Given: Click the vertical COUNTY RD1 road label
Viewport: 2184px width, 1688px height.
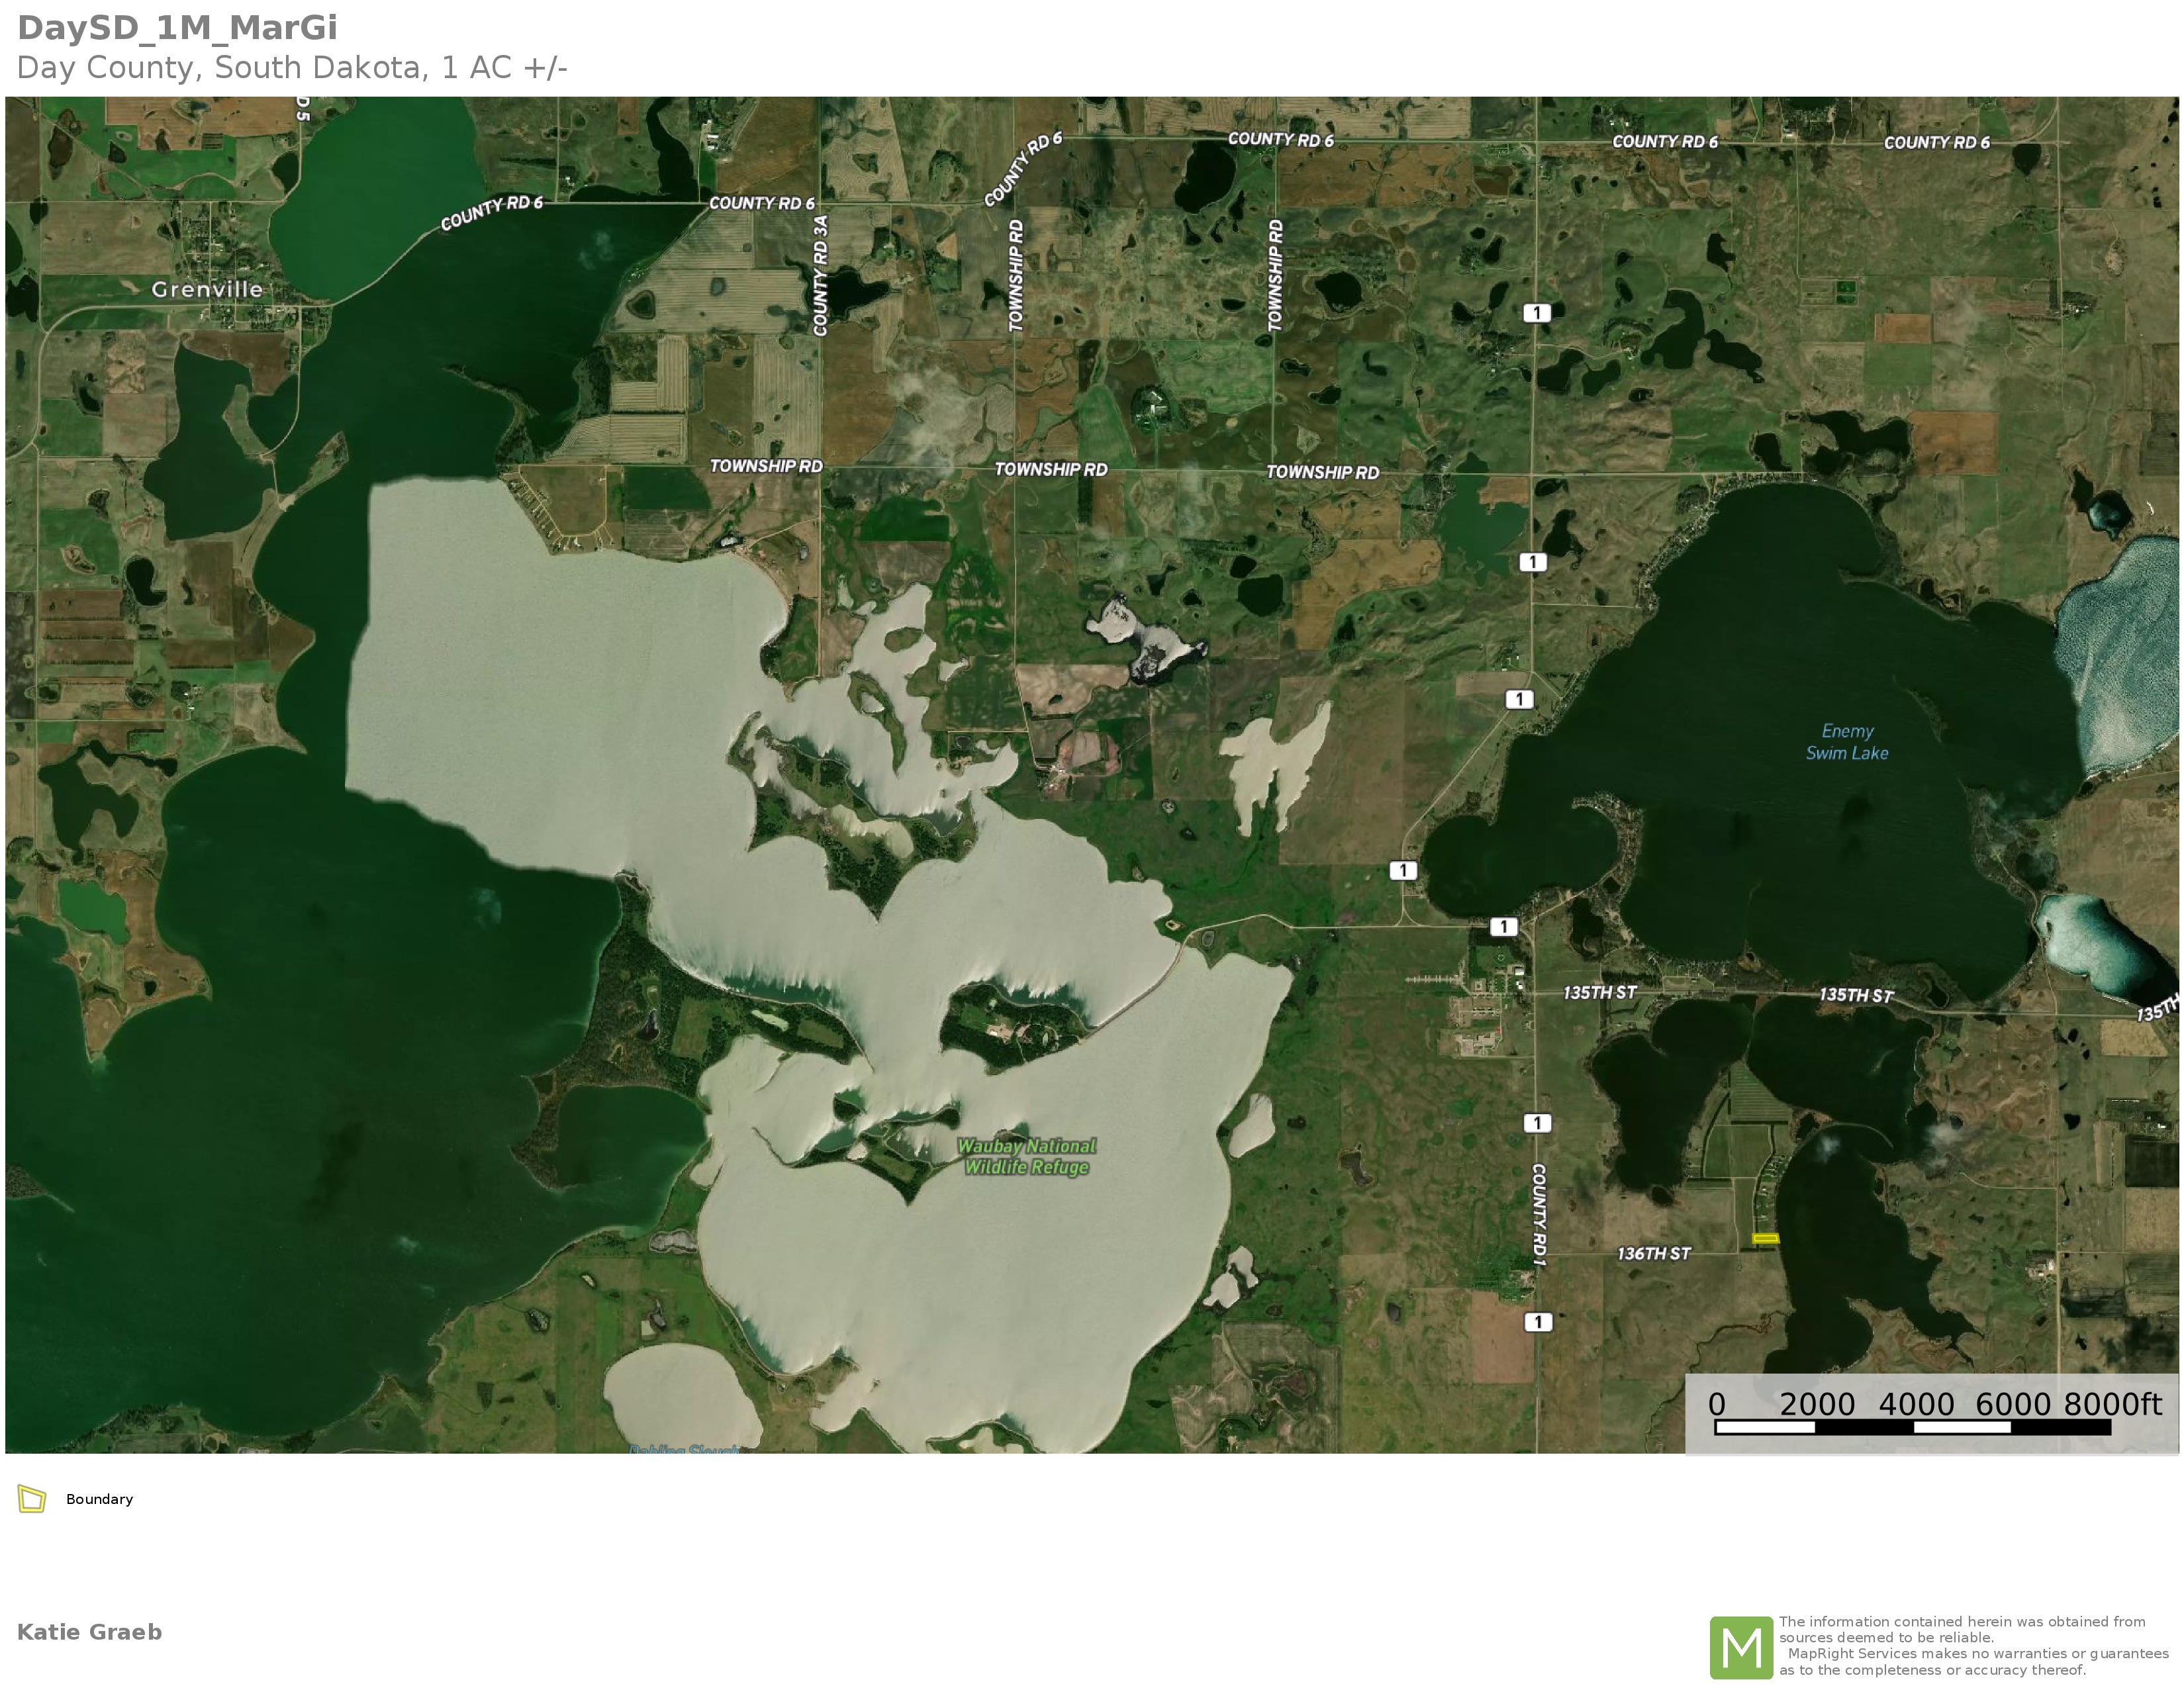Looking at the screenshot, I should click(x=1539, y=1214).
